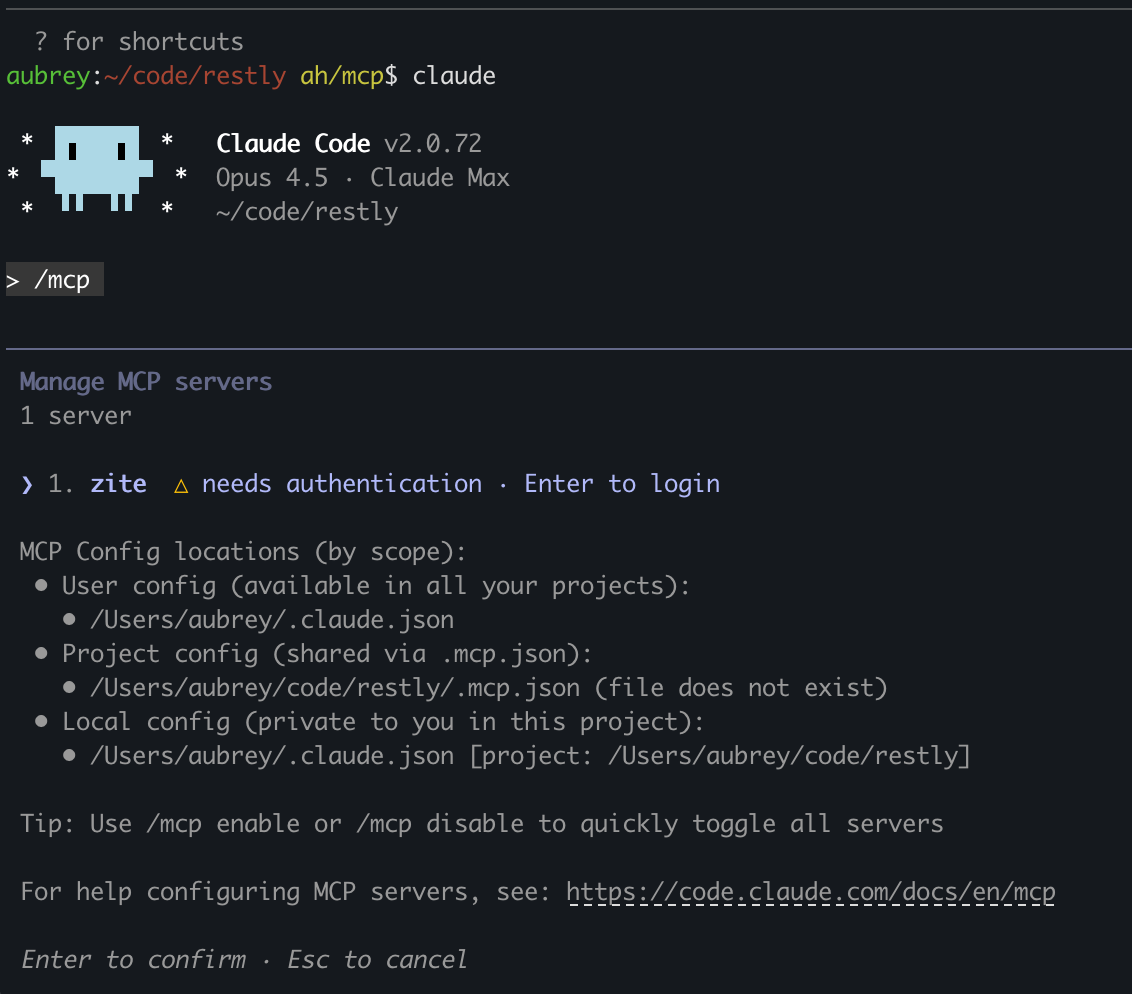Click needs authentication status for zite
Viewport: 1132px width, 994px height.
click(341, 484)
